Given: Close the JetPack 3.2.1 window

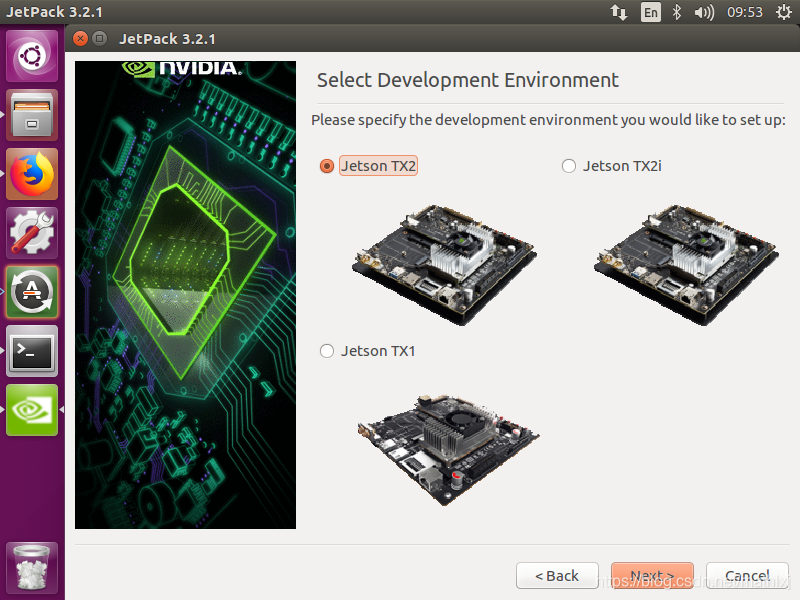Looking at the screenshot, I should pos(80,39).
